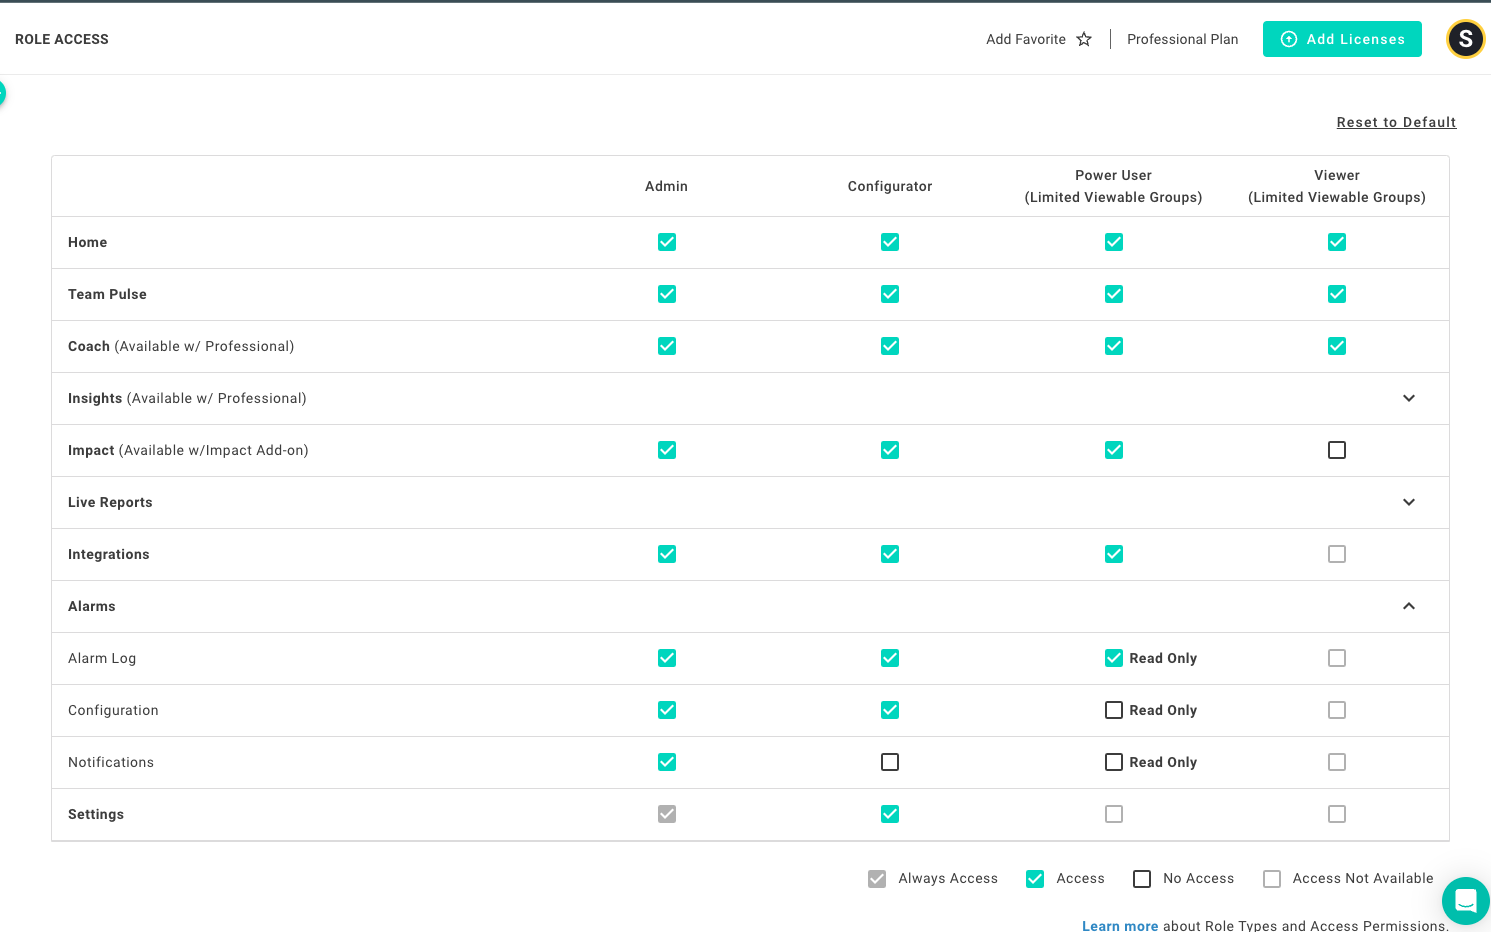Image resolution: width=1491 pixels, height=932 pixels.
Task: Uncheck Viewer access for Home
Action: point(1337,242)
